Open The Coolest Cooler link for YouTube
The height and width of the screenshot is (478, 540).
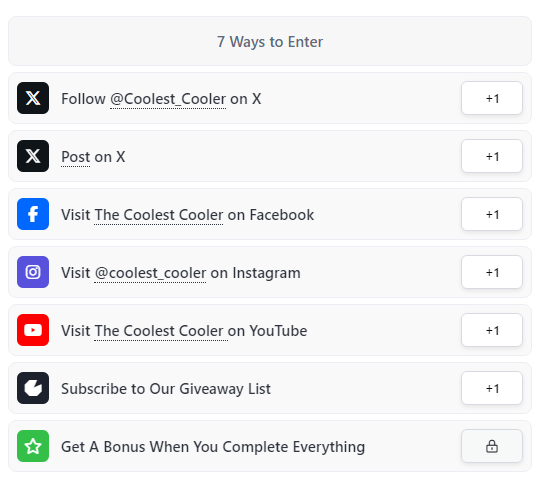pyautogui.click(x=161, y=331)
